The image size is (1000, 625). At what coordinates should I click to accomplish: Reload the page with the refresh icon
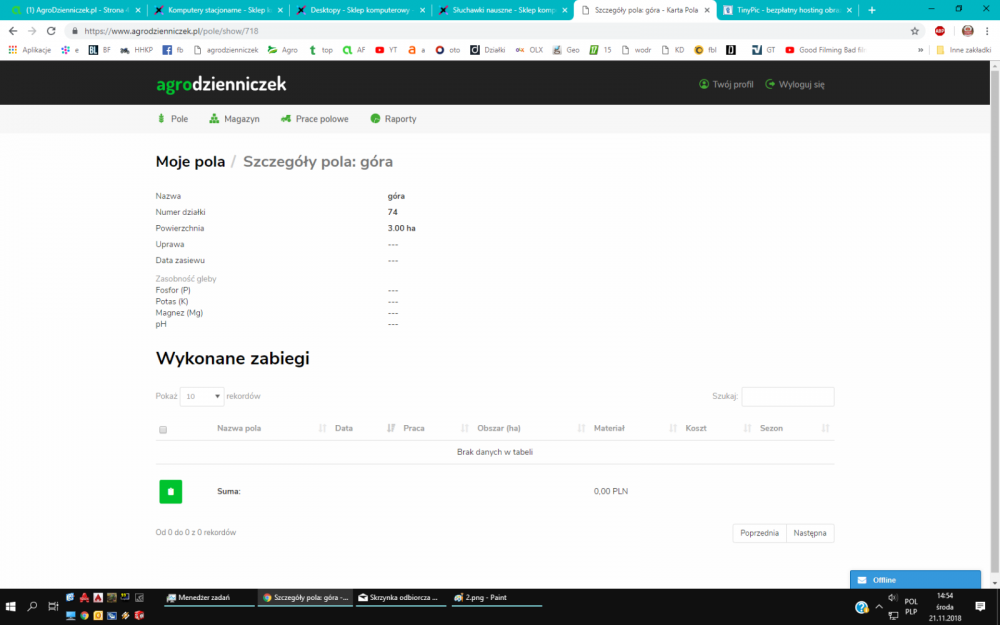[x=51, y=31]
